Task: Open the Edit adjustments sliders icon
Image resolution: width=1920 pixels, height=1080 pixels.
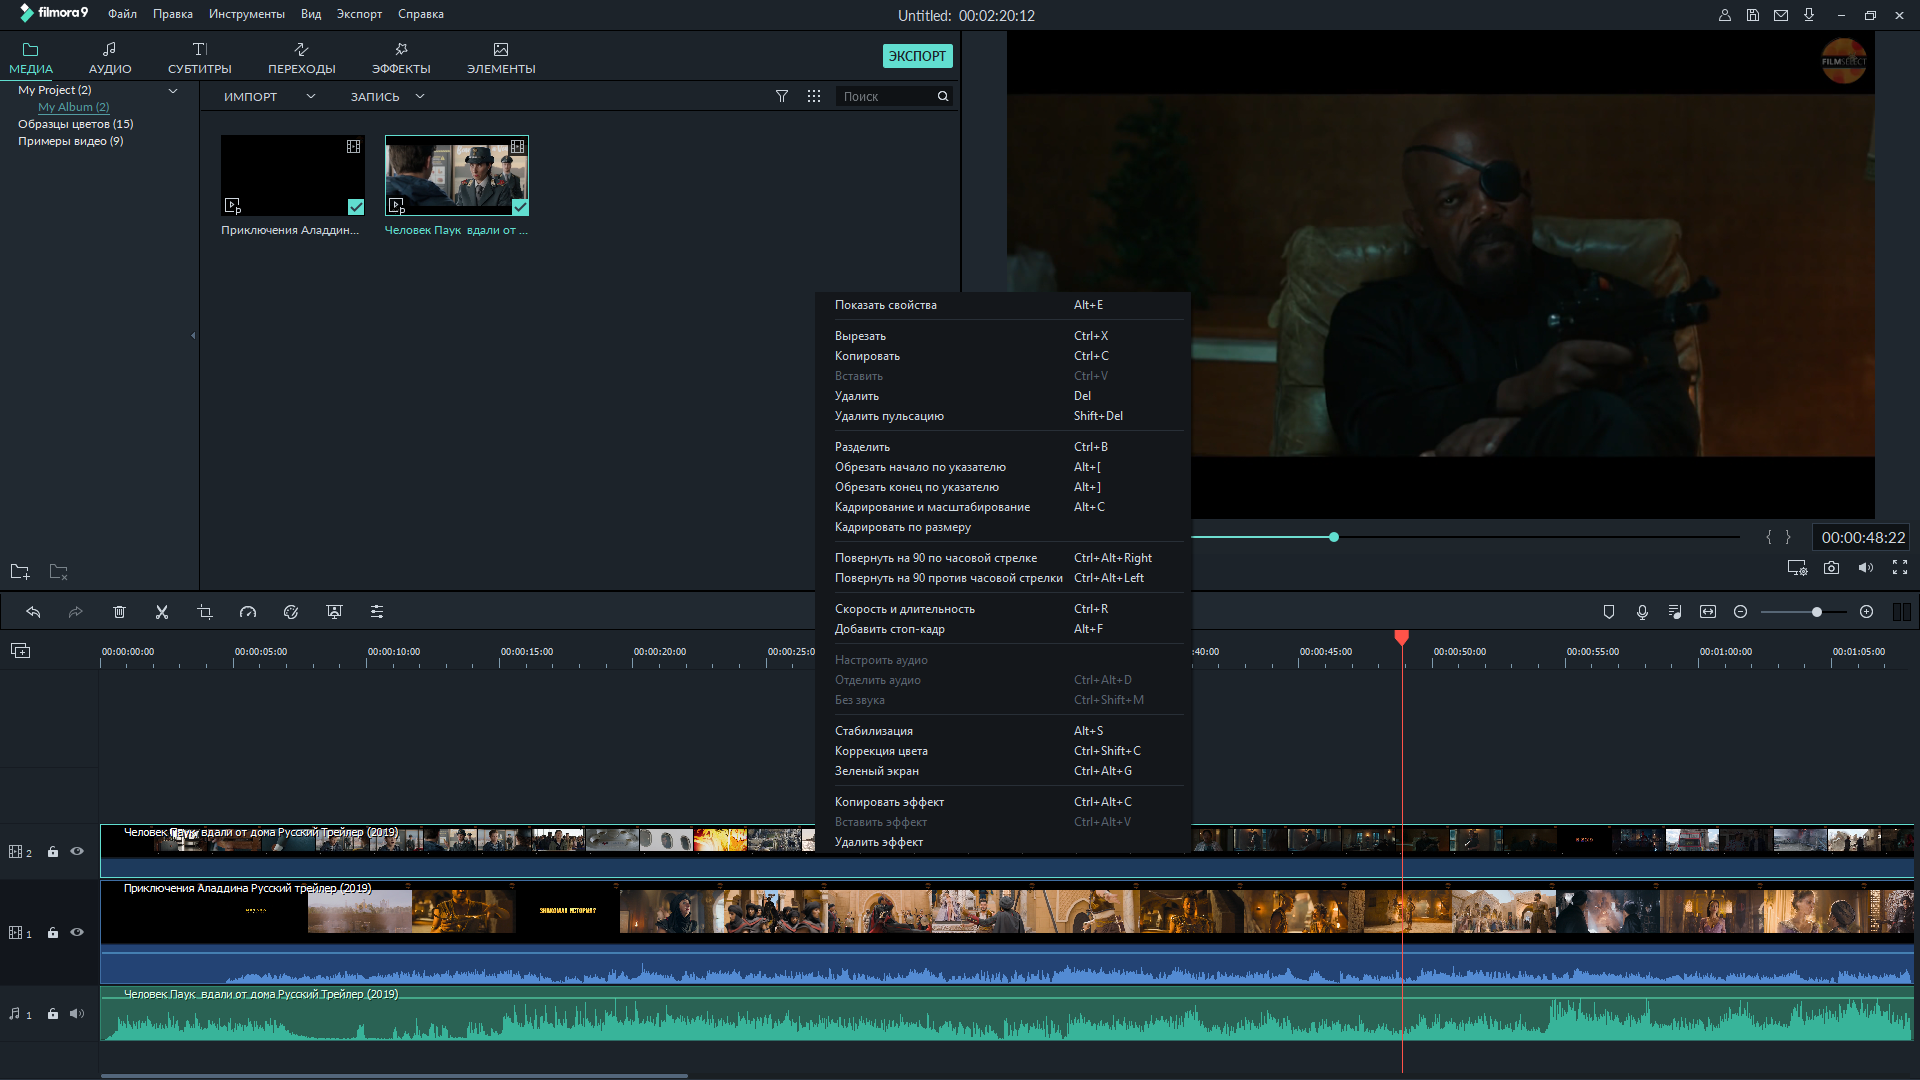Action: 377,612
